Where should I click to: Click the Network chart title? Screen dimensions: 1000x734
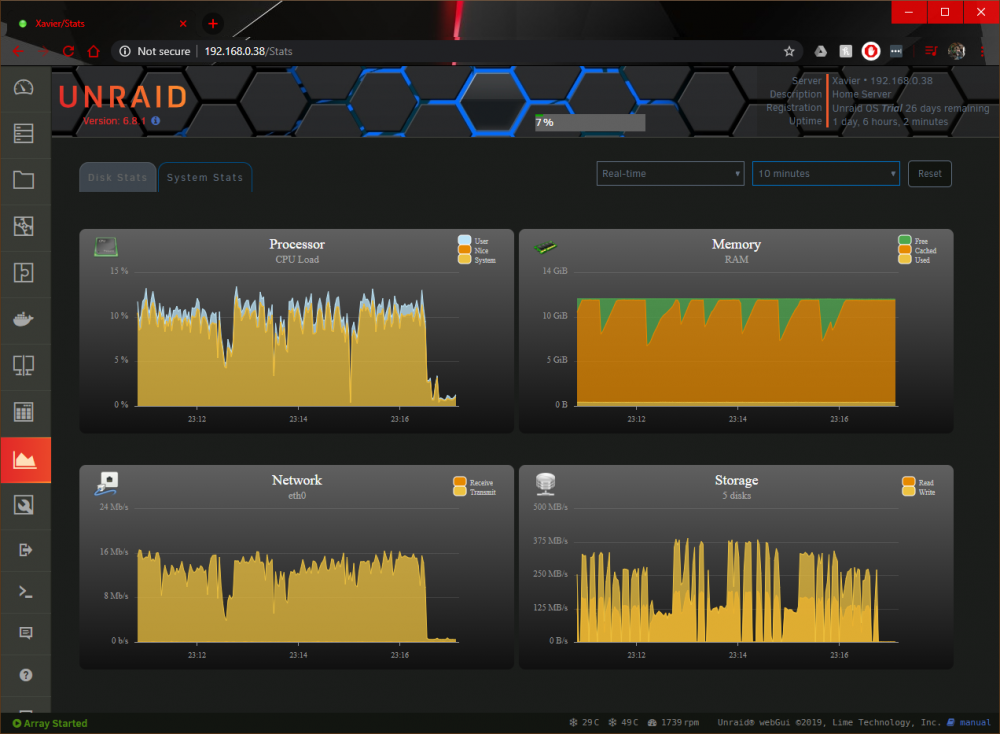tap(297, 480)
